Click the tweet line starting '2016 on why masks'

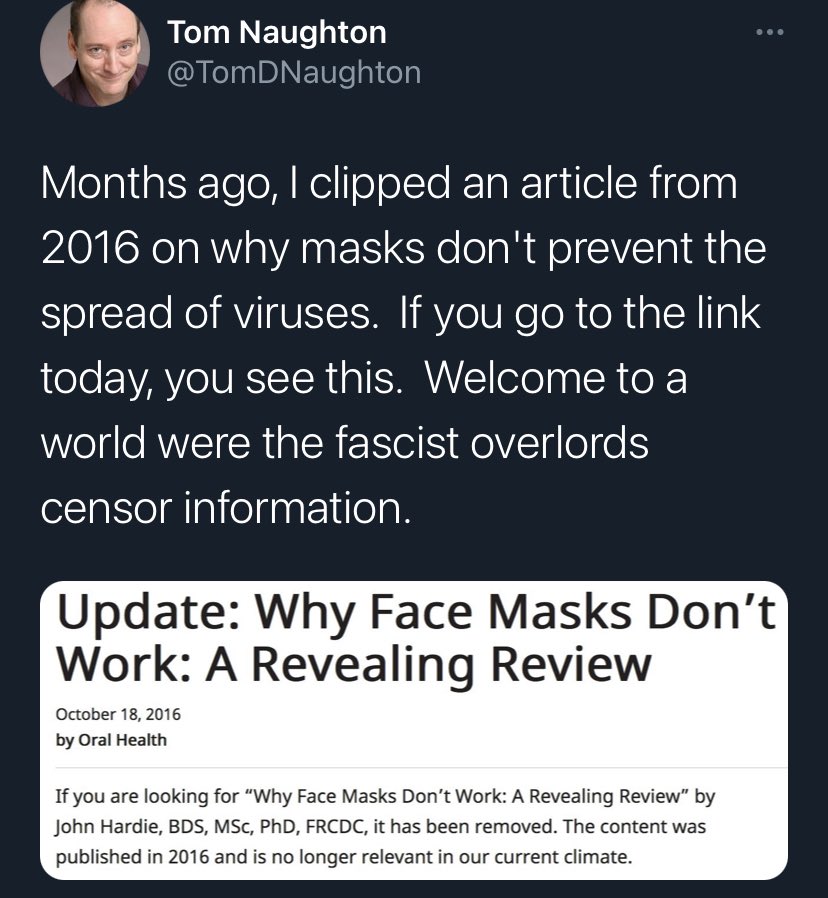pyautogui.click(x=404, y=249)
